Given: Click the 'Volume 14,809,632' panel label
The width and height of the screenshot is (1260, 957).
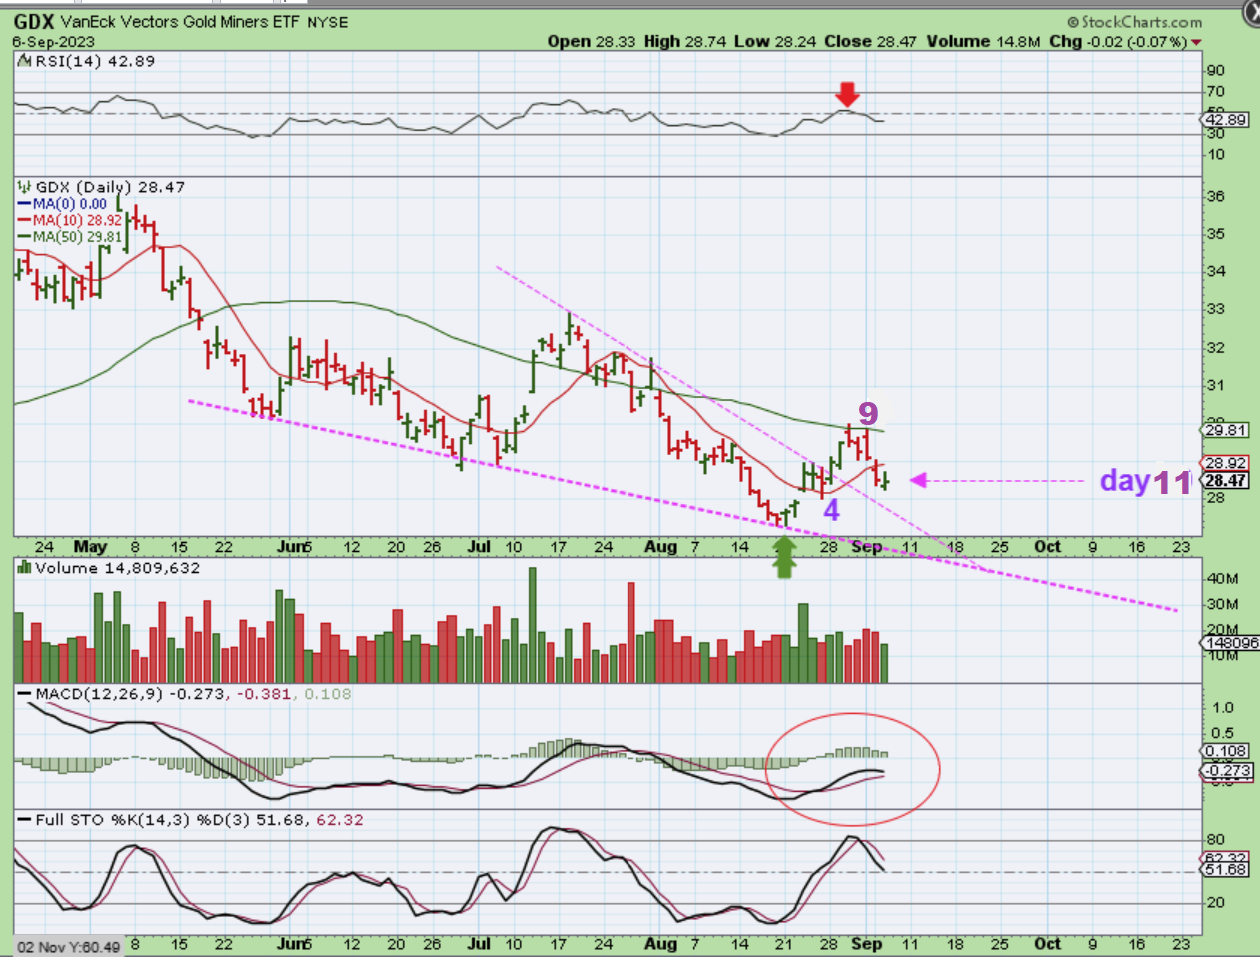Looking at the screenshot, I should (x=117, y=568).
